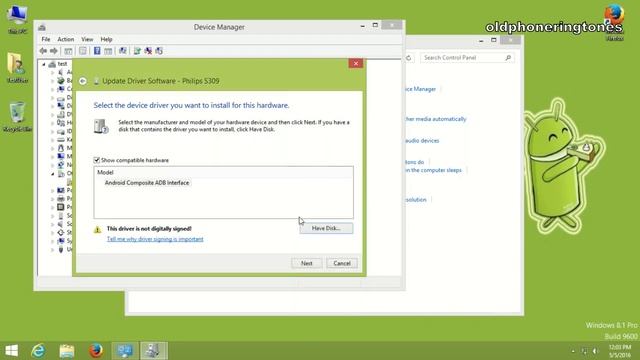Open the Start button on taskbar
This screenshot has height=360, width=640.
(12, 351)
